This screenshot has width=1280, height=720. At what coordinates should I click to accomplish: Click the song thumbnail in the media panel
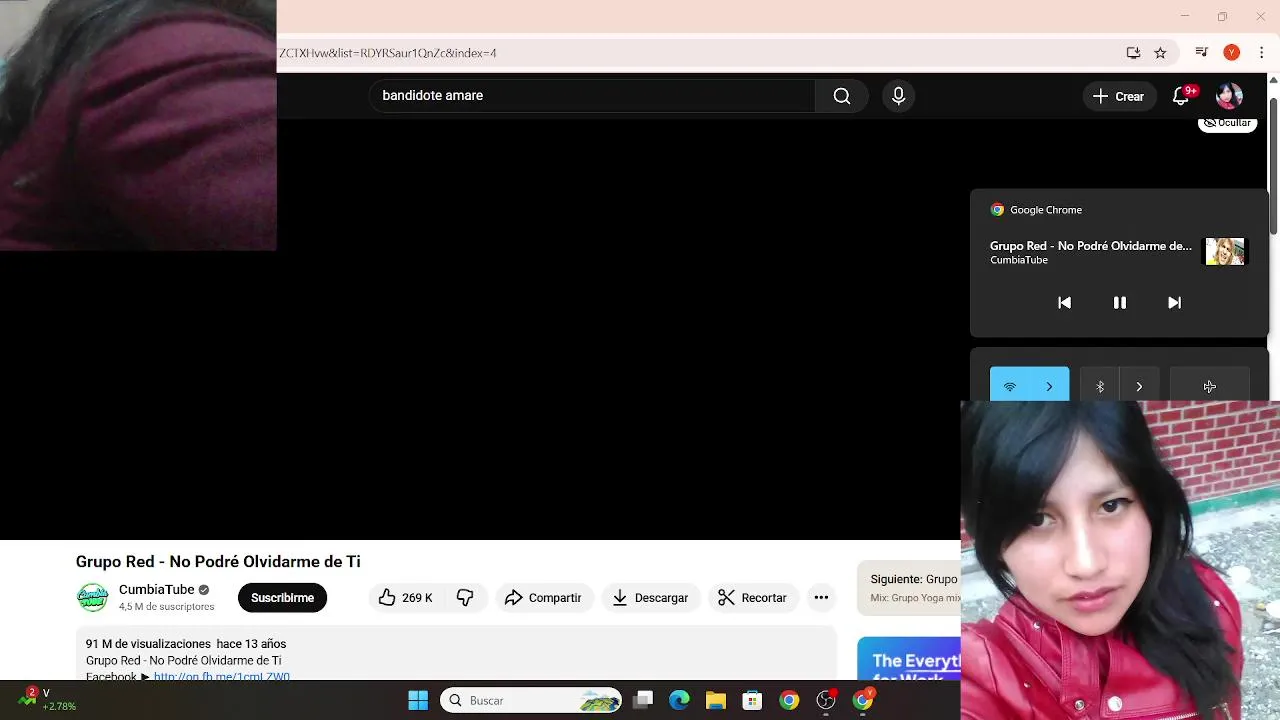pos(1225,251)
